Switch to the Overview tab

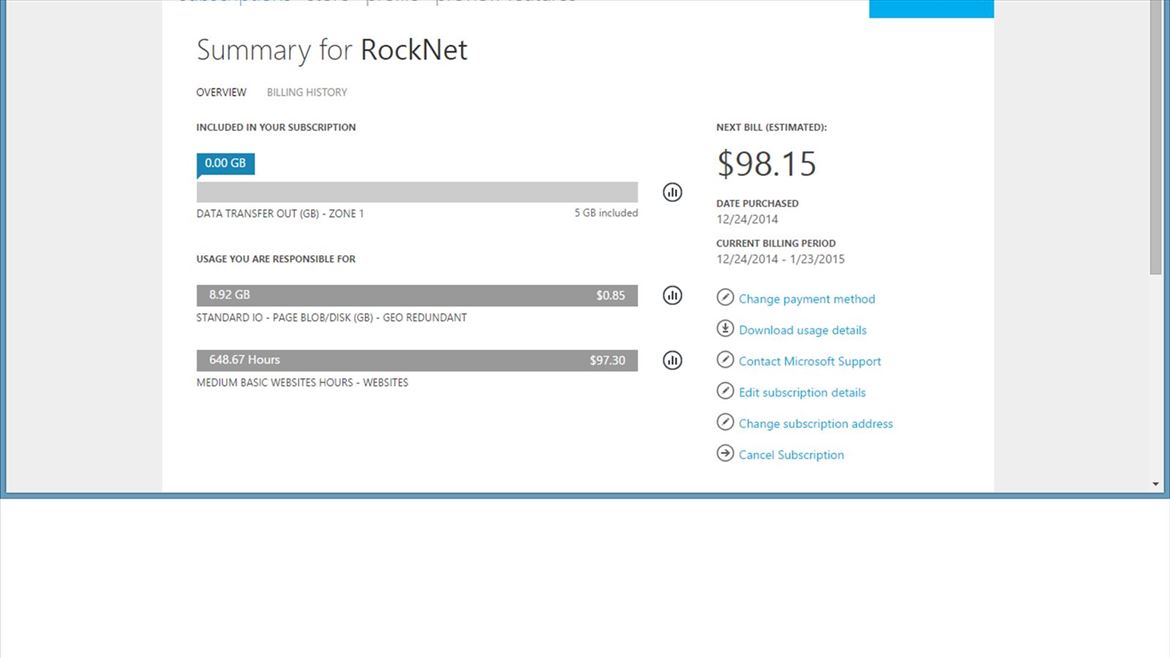tap(221, 93)
